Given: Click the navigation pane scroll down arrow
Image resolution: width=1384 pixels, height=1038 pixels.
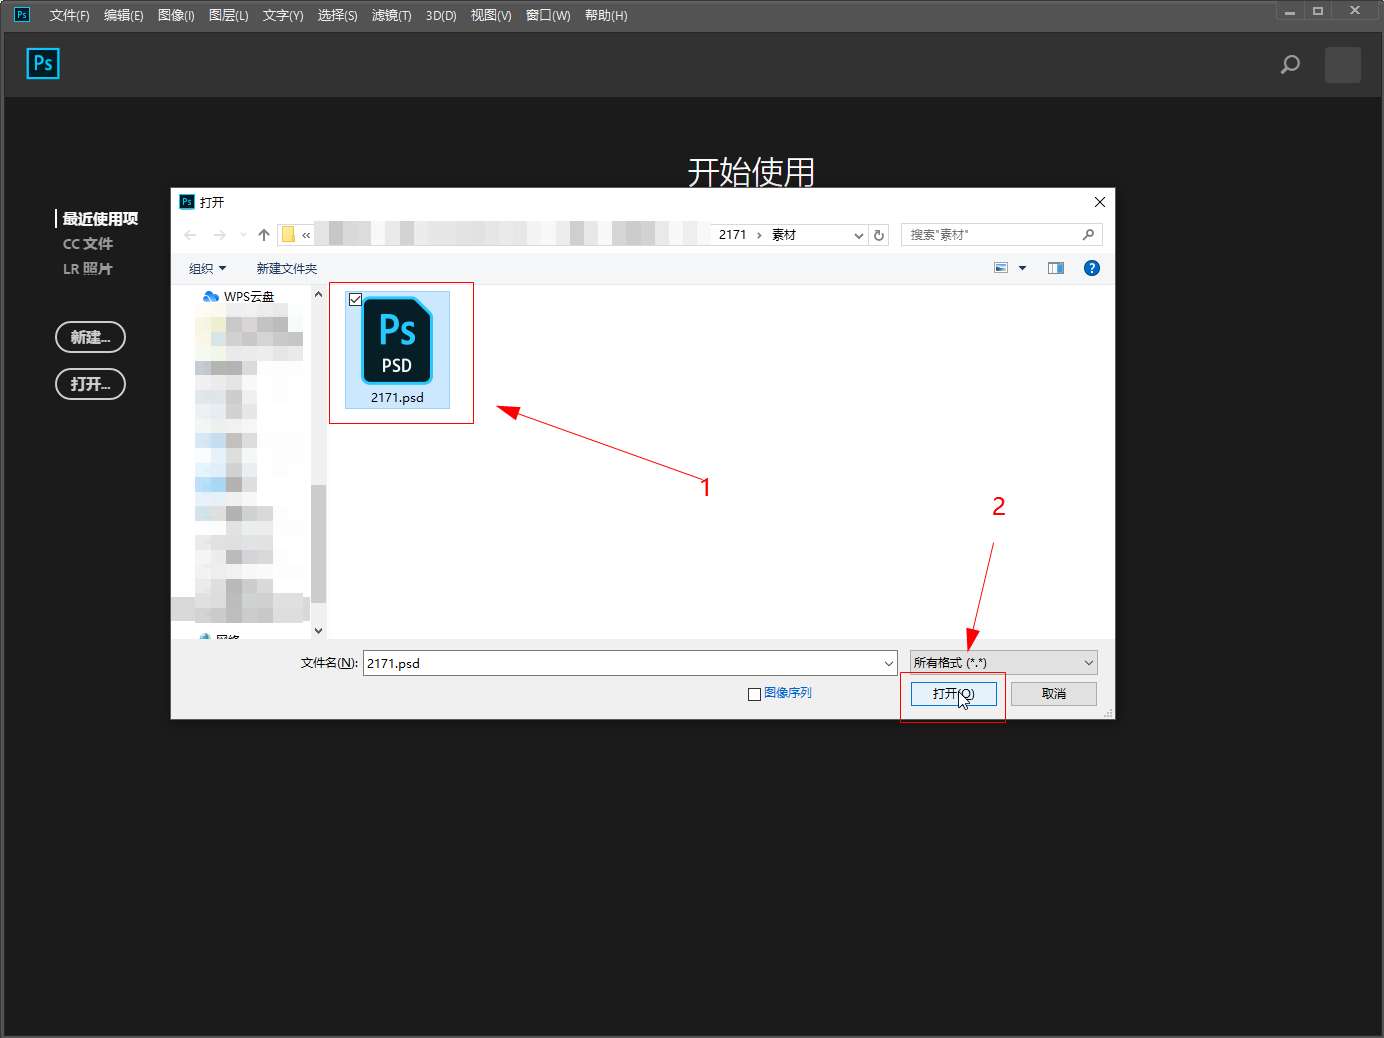Looking at the screenshot, I should coord(318,630).
